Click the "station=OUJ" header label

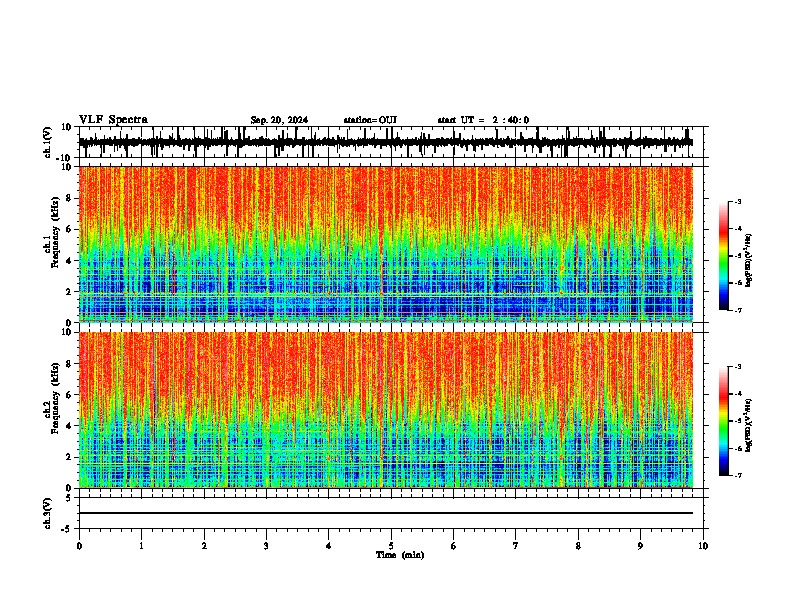pos(370,120)
